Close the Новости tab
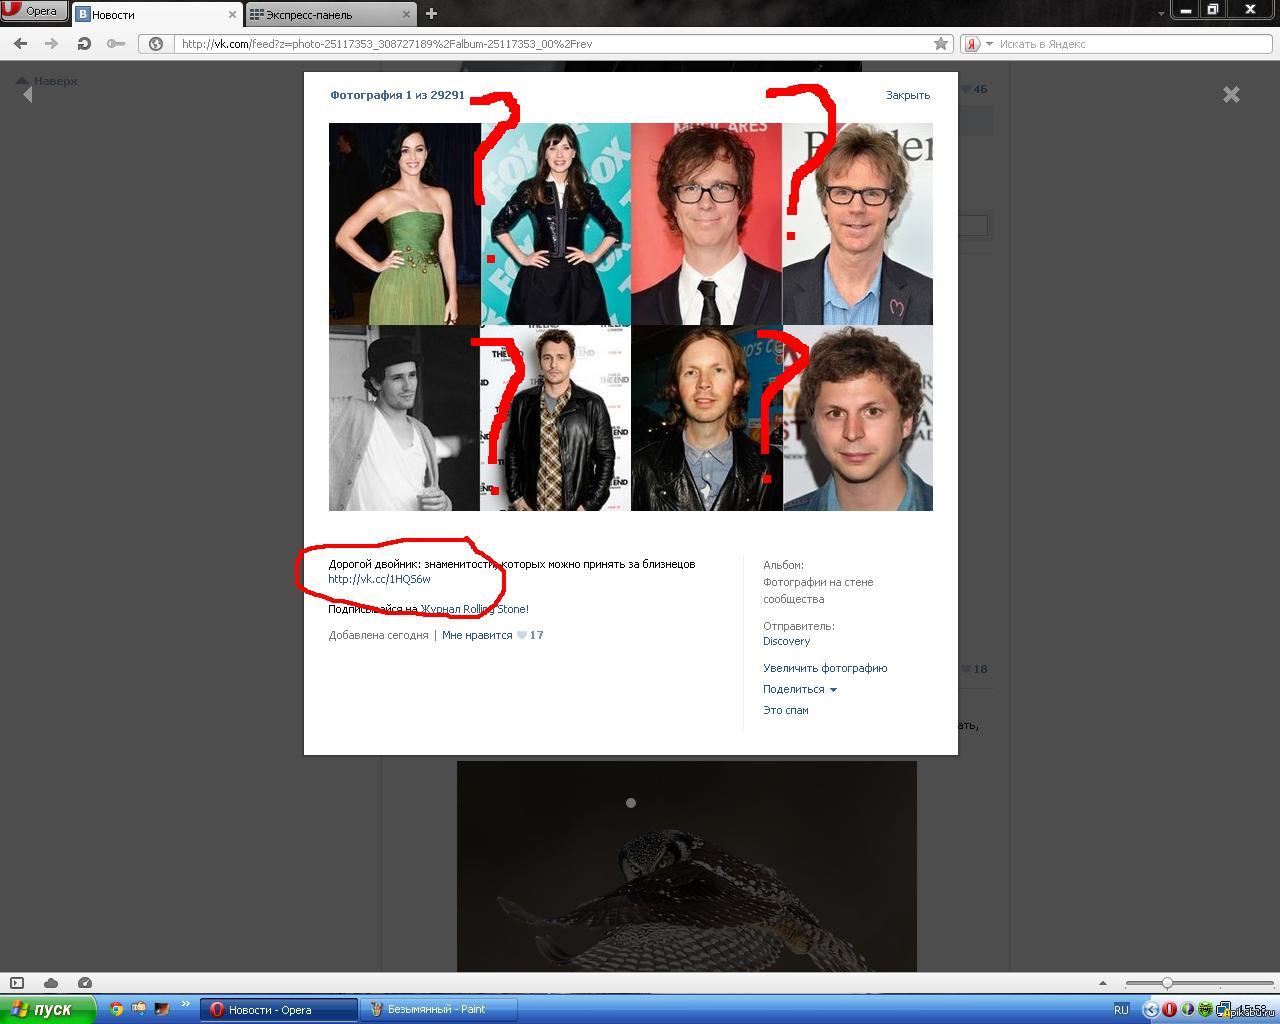 click(x=232, y=15)
